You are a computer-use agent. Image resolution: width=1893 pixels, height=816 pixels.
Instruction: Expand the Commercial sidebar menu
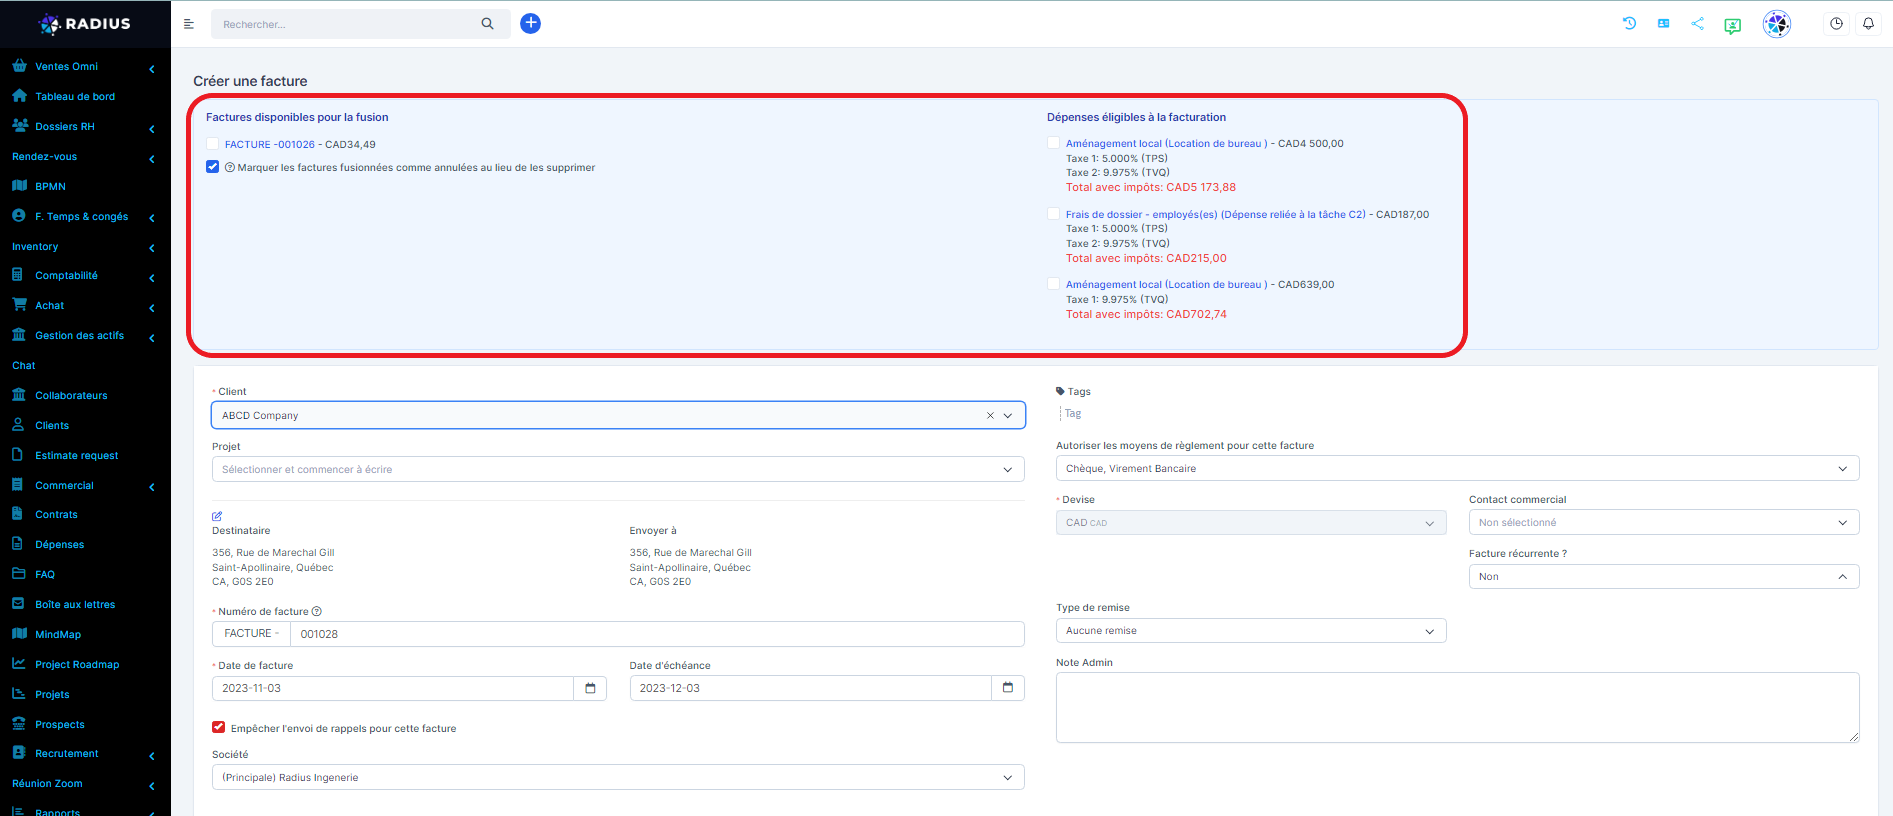[x=85, y=485]
